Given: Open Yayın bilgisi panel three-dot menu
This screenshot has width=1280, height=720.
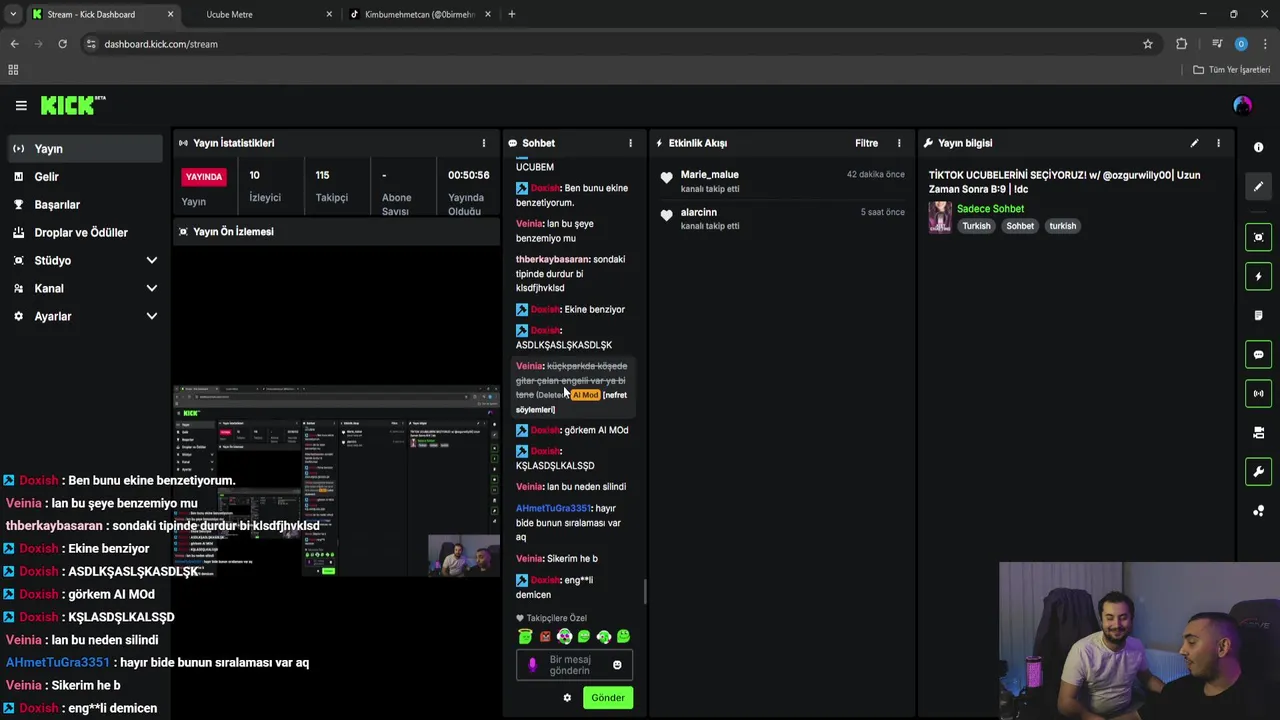Looking at the screenshot, I should tap(1218, 143).
